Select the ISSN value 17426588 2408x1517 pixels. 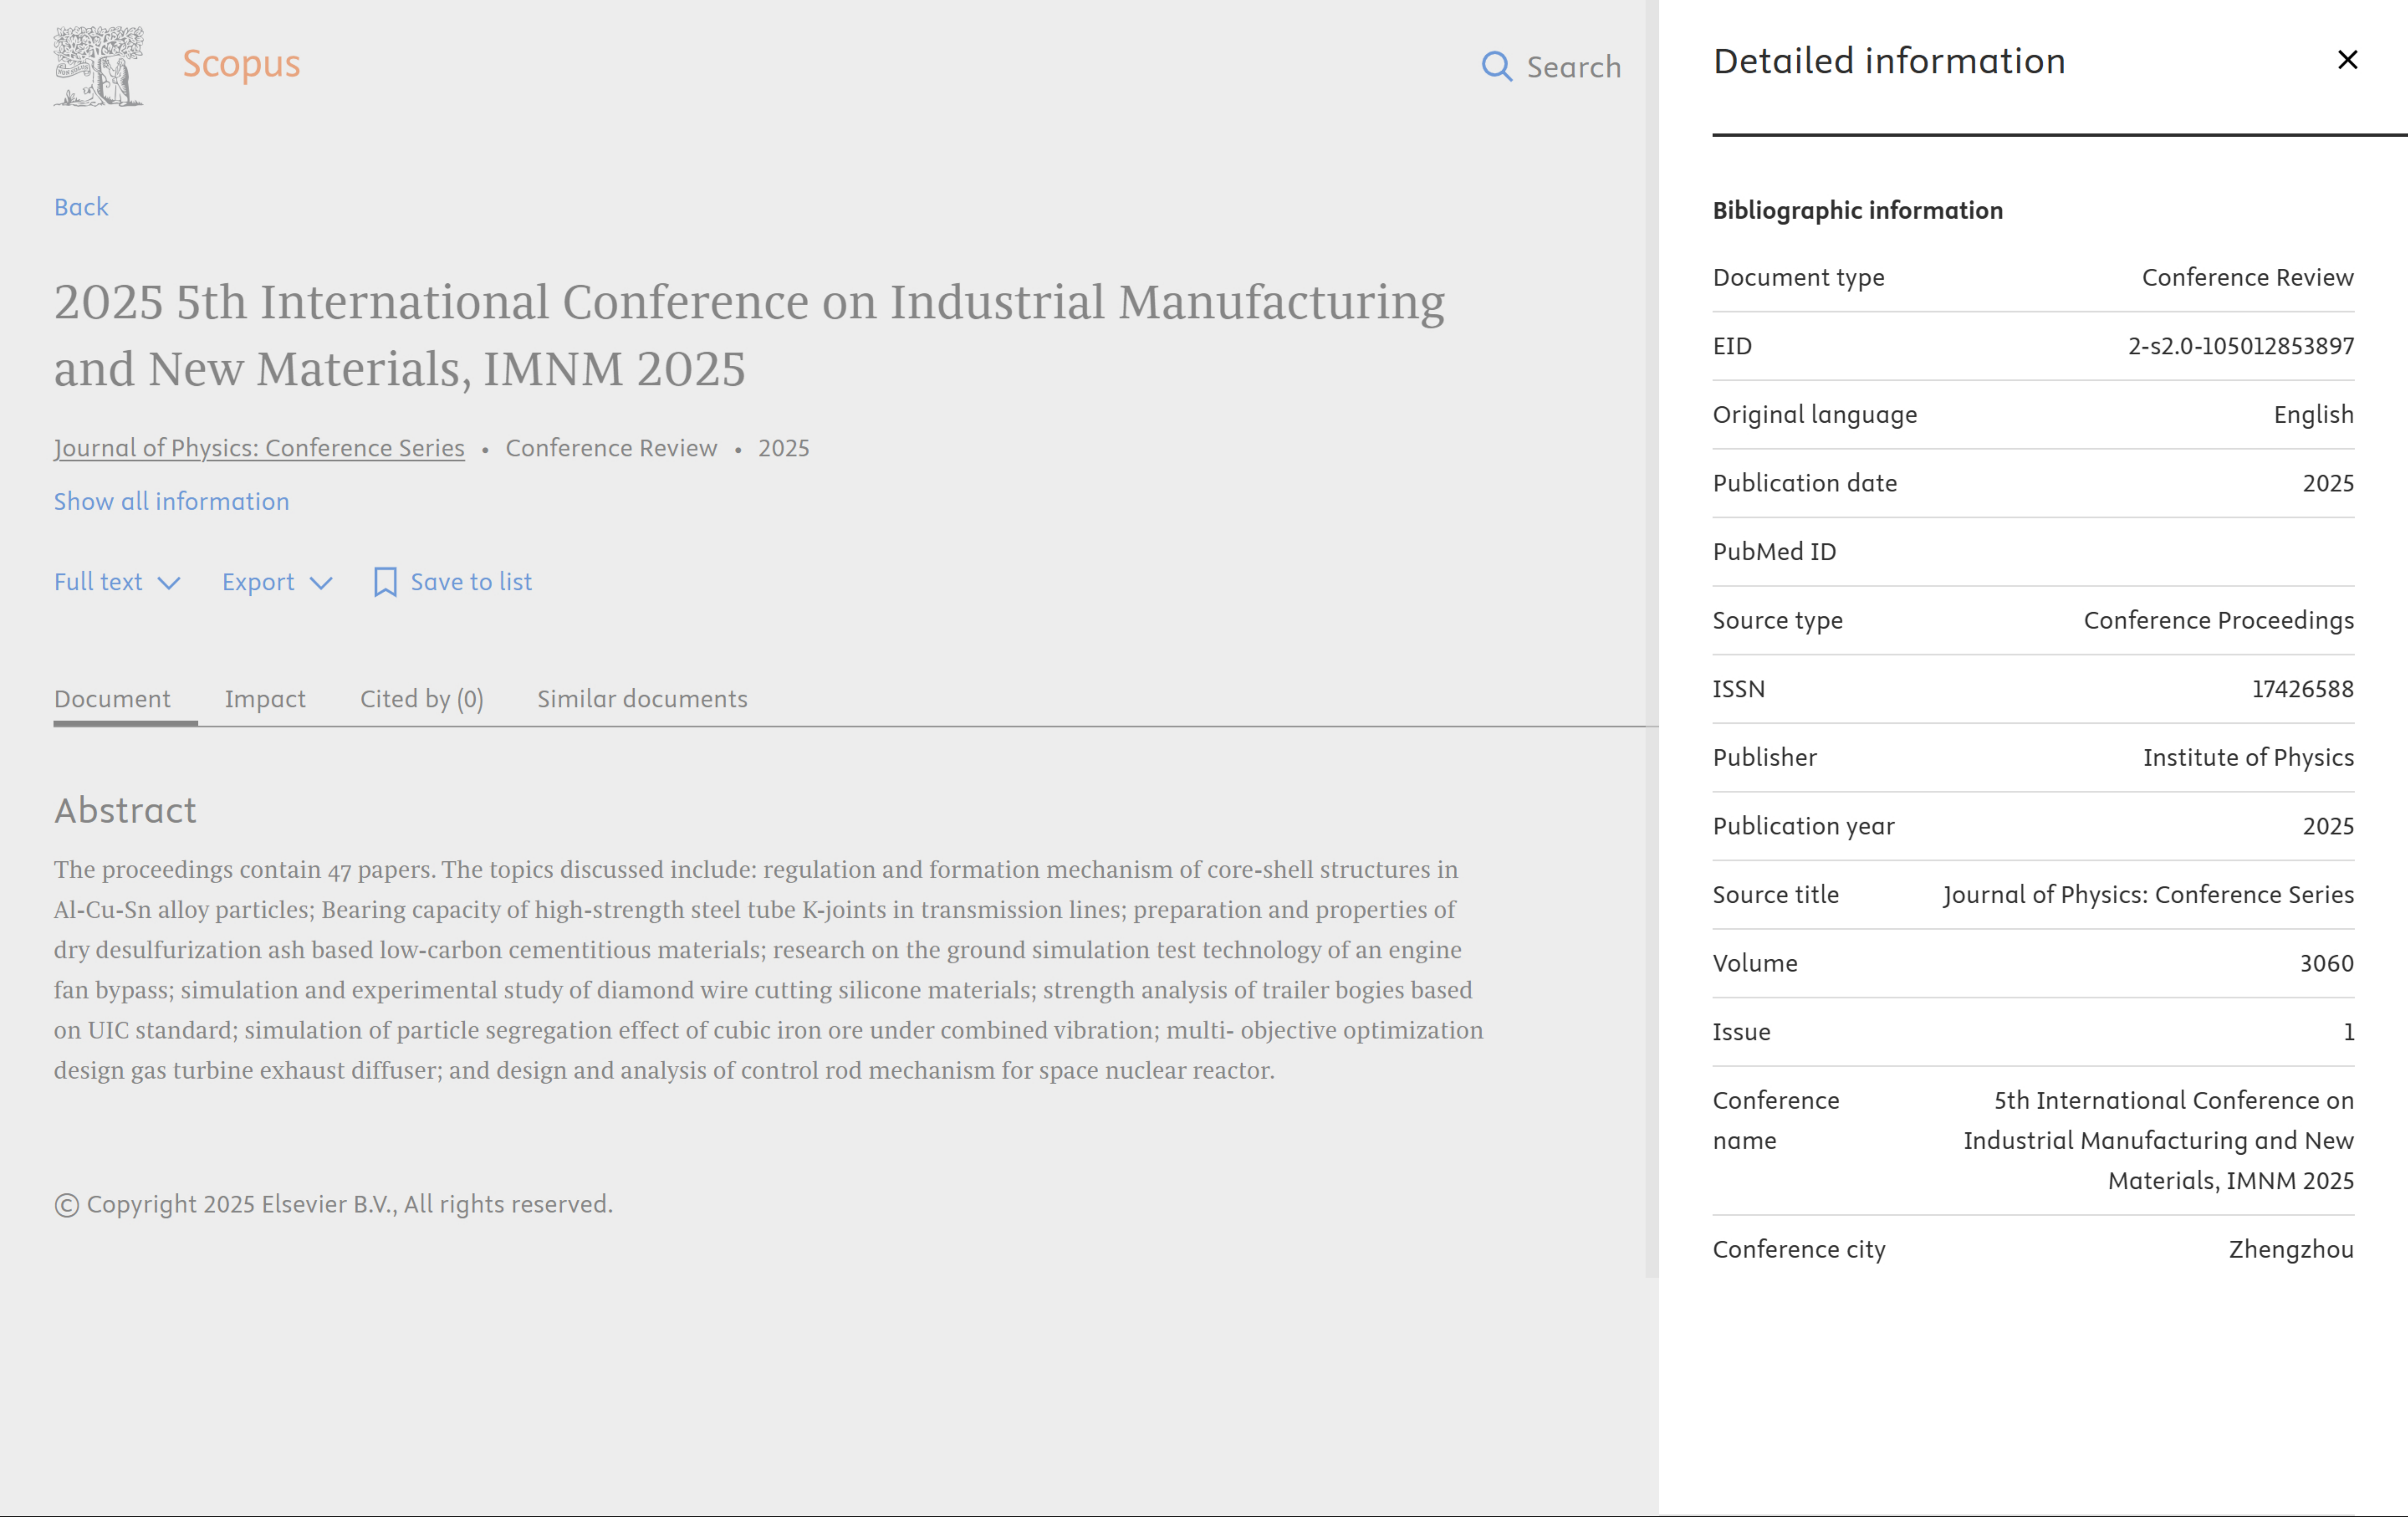2303,689
